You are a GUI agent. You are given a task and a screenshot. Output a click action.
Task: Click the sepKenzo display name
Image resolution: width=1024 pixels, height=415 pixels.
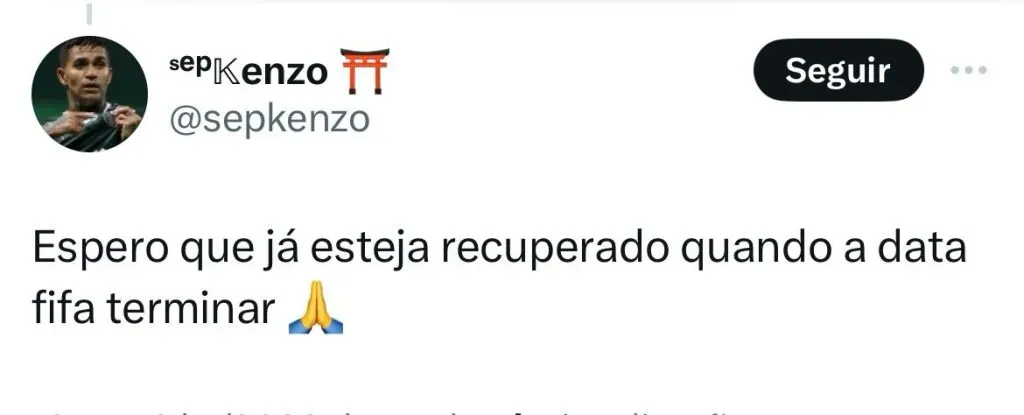coord(248,71)
